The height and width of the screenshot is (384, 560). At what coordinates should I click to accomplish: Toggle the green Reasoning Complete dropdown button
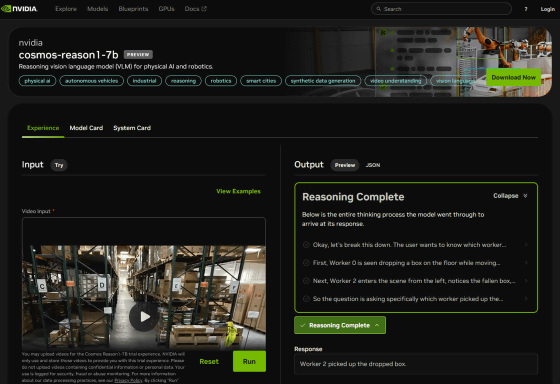tap(340, 325)
